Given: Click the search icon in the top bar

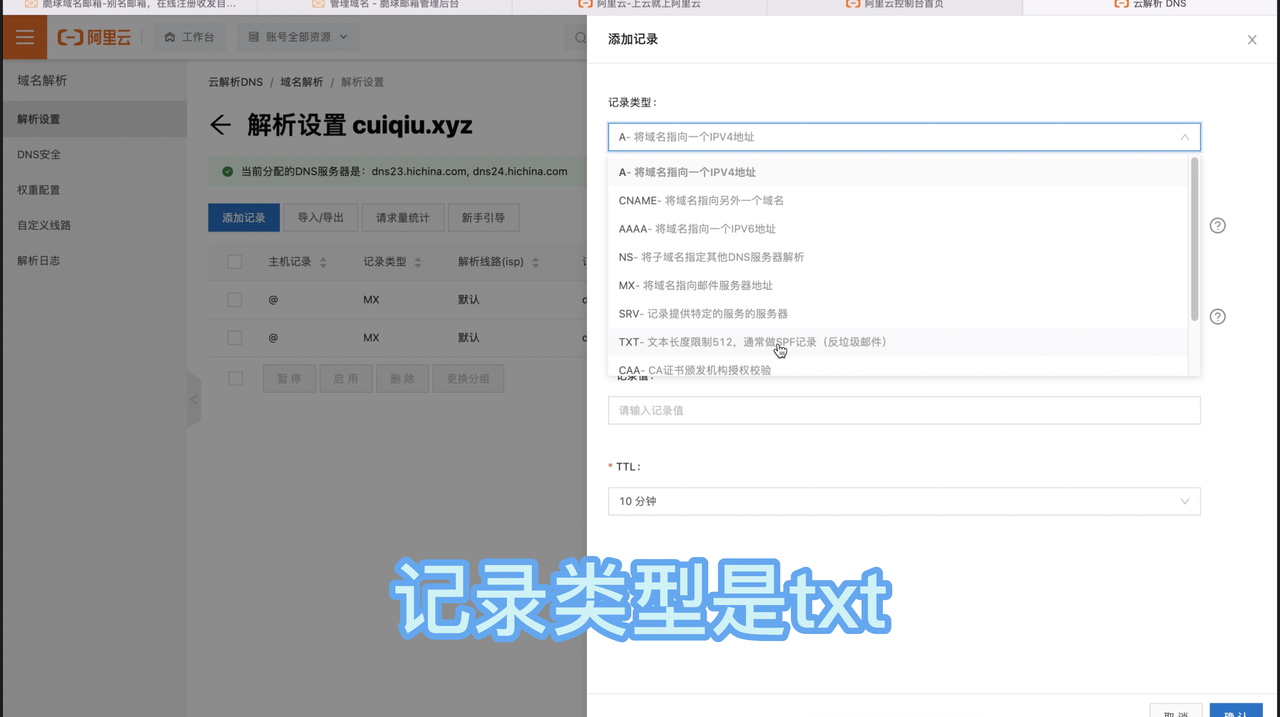Looking at the screenshot, I should tap(580, 38).
